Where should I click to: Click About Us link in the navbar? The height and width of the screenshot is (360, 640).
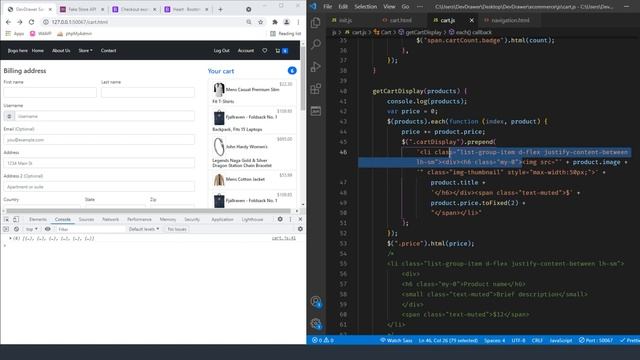[61, 51]
